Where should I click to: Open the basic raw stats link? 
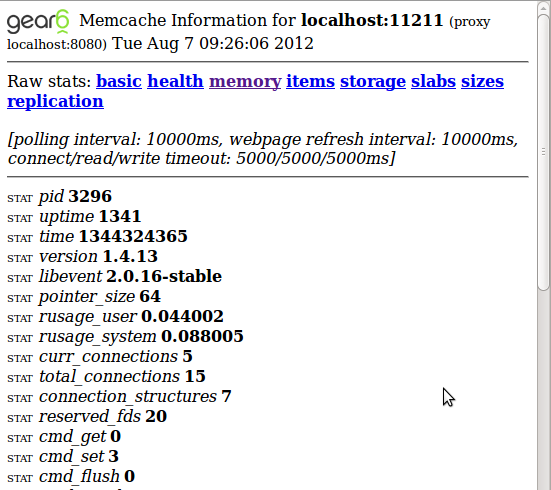(x=119, y=81)
